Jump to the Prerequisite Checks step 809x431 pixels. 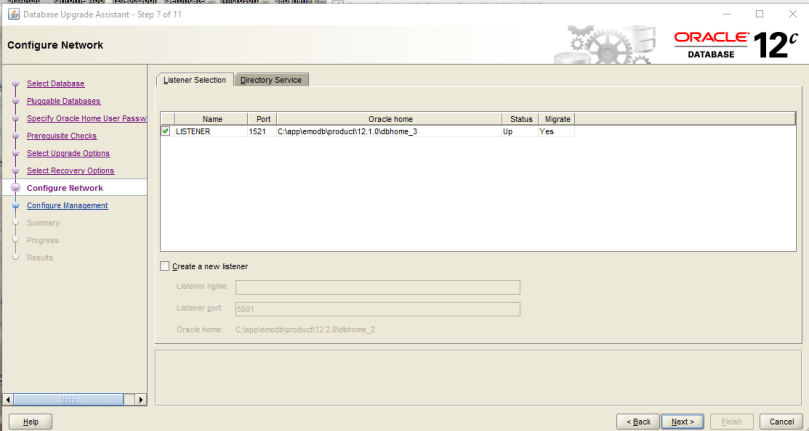[x=61, y=136]
